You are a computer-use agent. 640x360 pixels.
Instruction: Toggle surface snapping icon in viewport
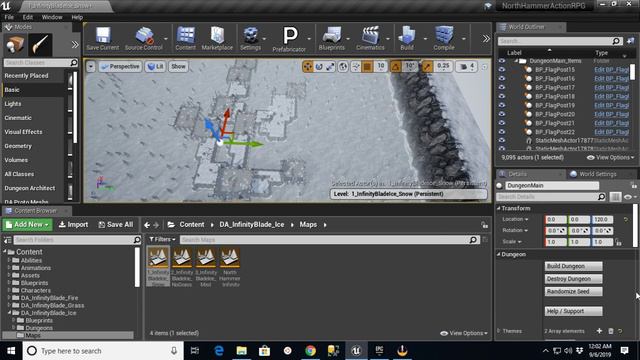(356, 66)
